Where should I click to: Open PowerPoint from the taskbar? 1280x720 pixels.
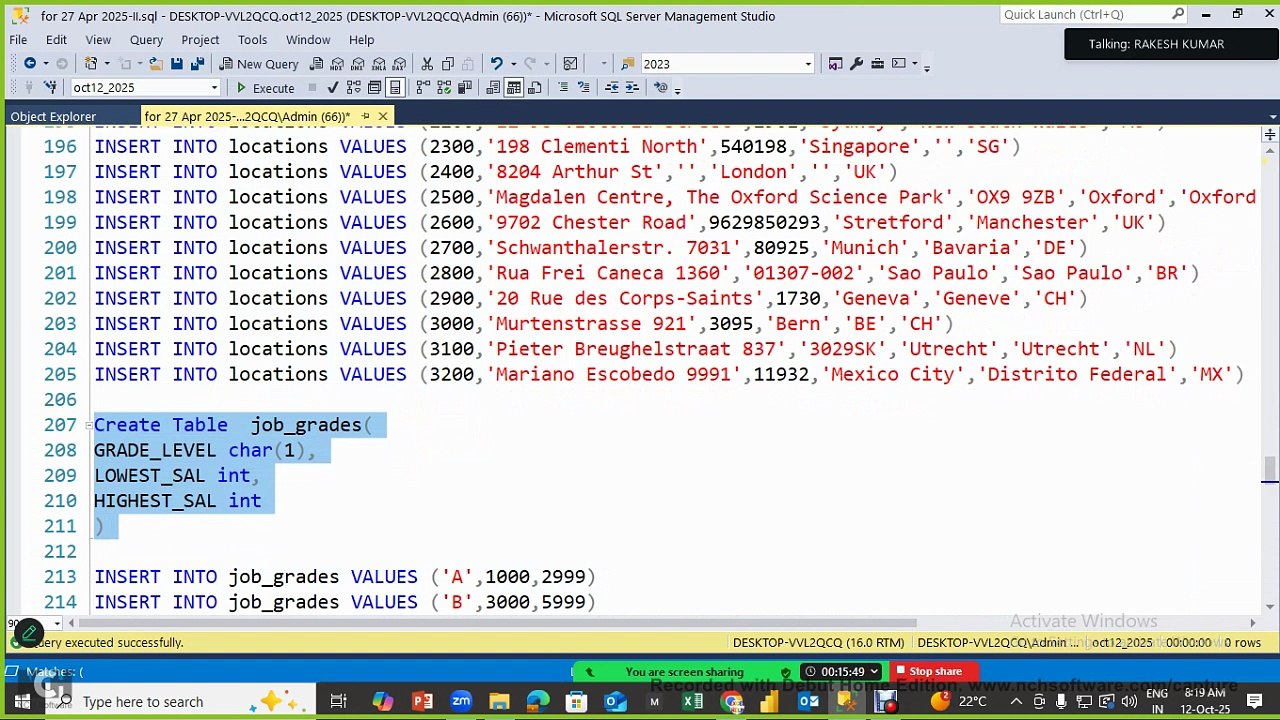[422, 702]
